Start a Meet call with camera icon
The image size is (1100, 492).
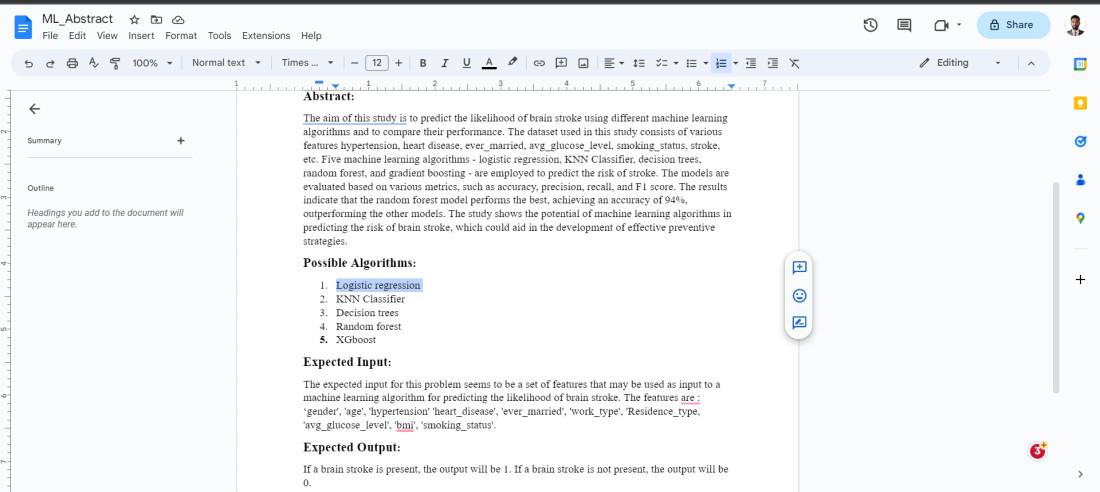click(x=941, y=25)
